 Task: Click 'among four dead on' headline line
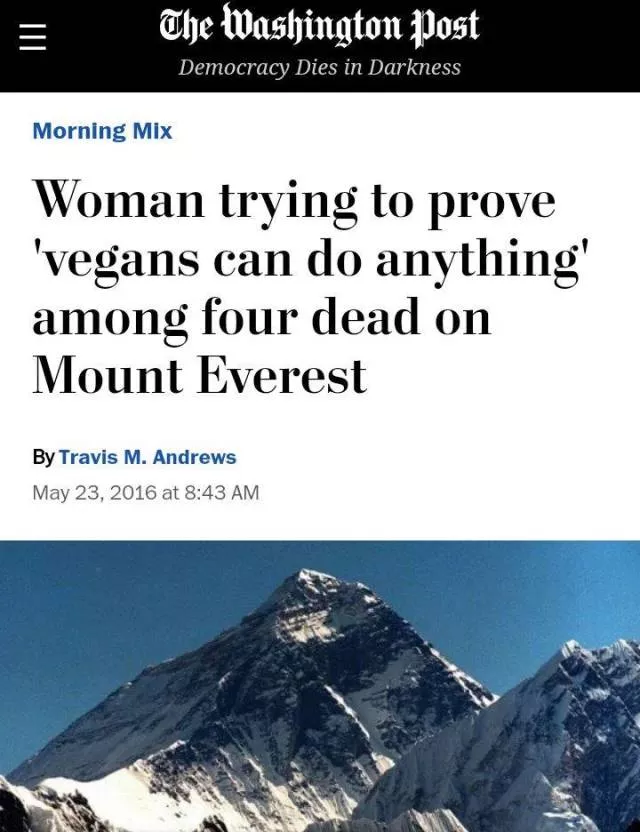coord(262,316)
